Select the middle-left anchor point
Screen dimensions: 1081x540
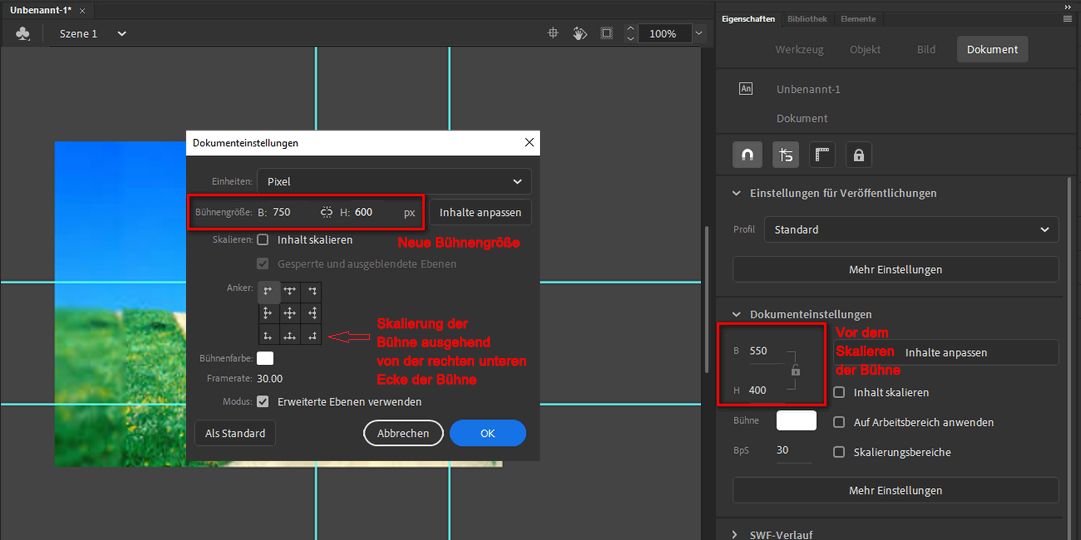(269, 314)
